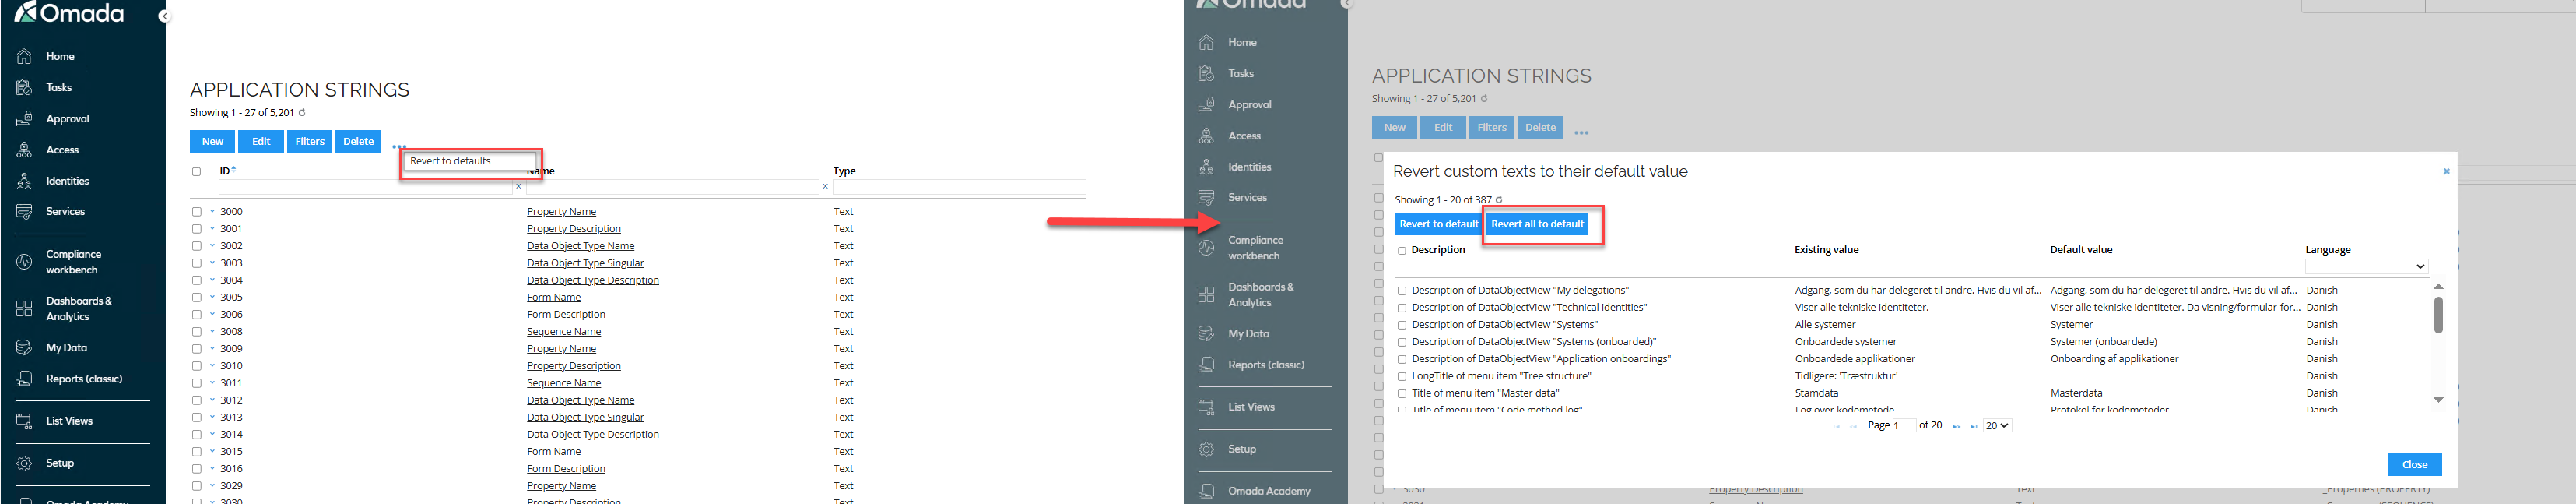Open the Language filter dropdown in dialog
Screen dimensions: 2576x504
(2366, 267)
